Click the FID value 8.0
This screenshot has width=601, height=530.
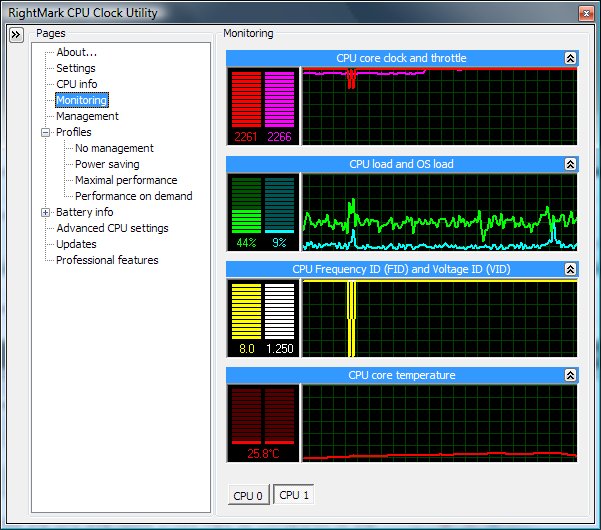point(246,349)
